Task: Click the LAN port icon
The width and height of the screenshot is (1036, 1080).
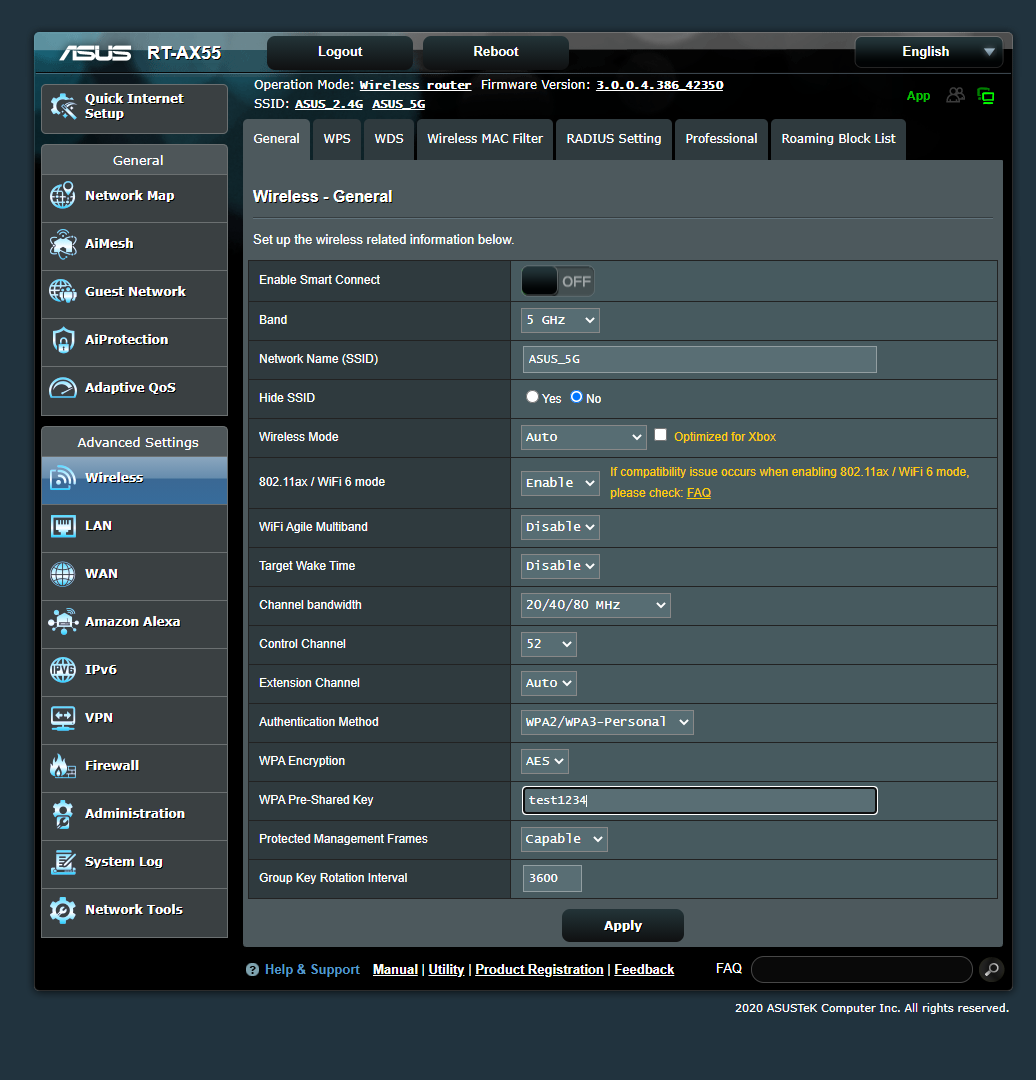Action: point(63,526)
